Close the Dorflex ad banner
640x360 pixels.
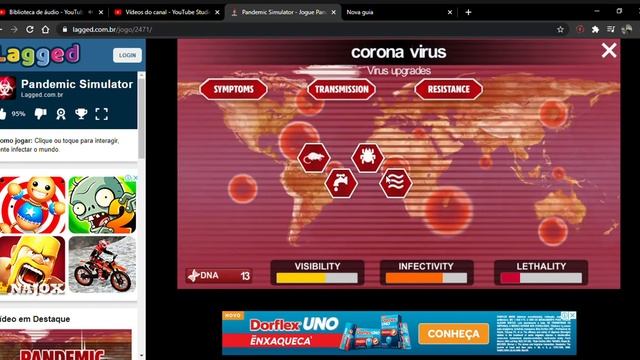573,316
